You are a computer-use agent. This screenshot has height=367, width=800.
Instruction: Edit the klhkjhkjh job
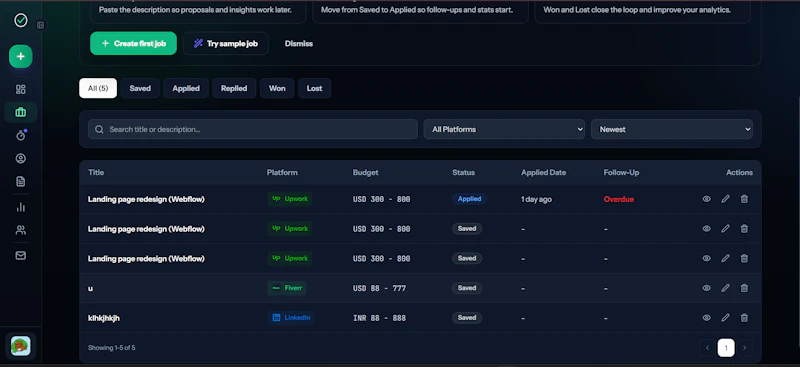point(725,317)
